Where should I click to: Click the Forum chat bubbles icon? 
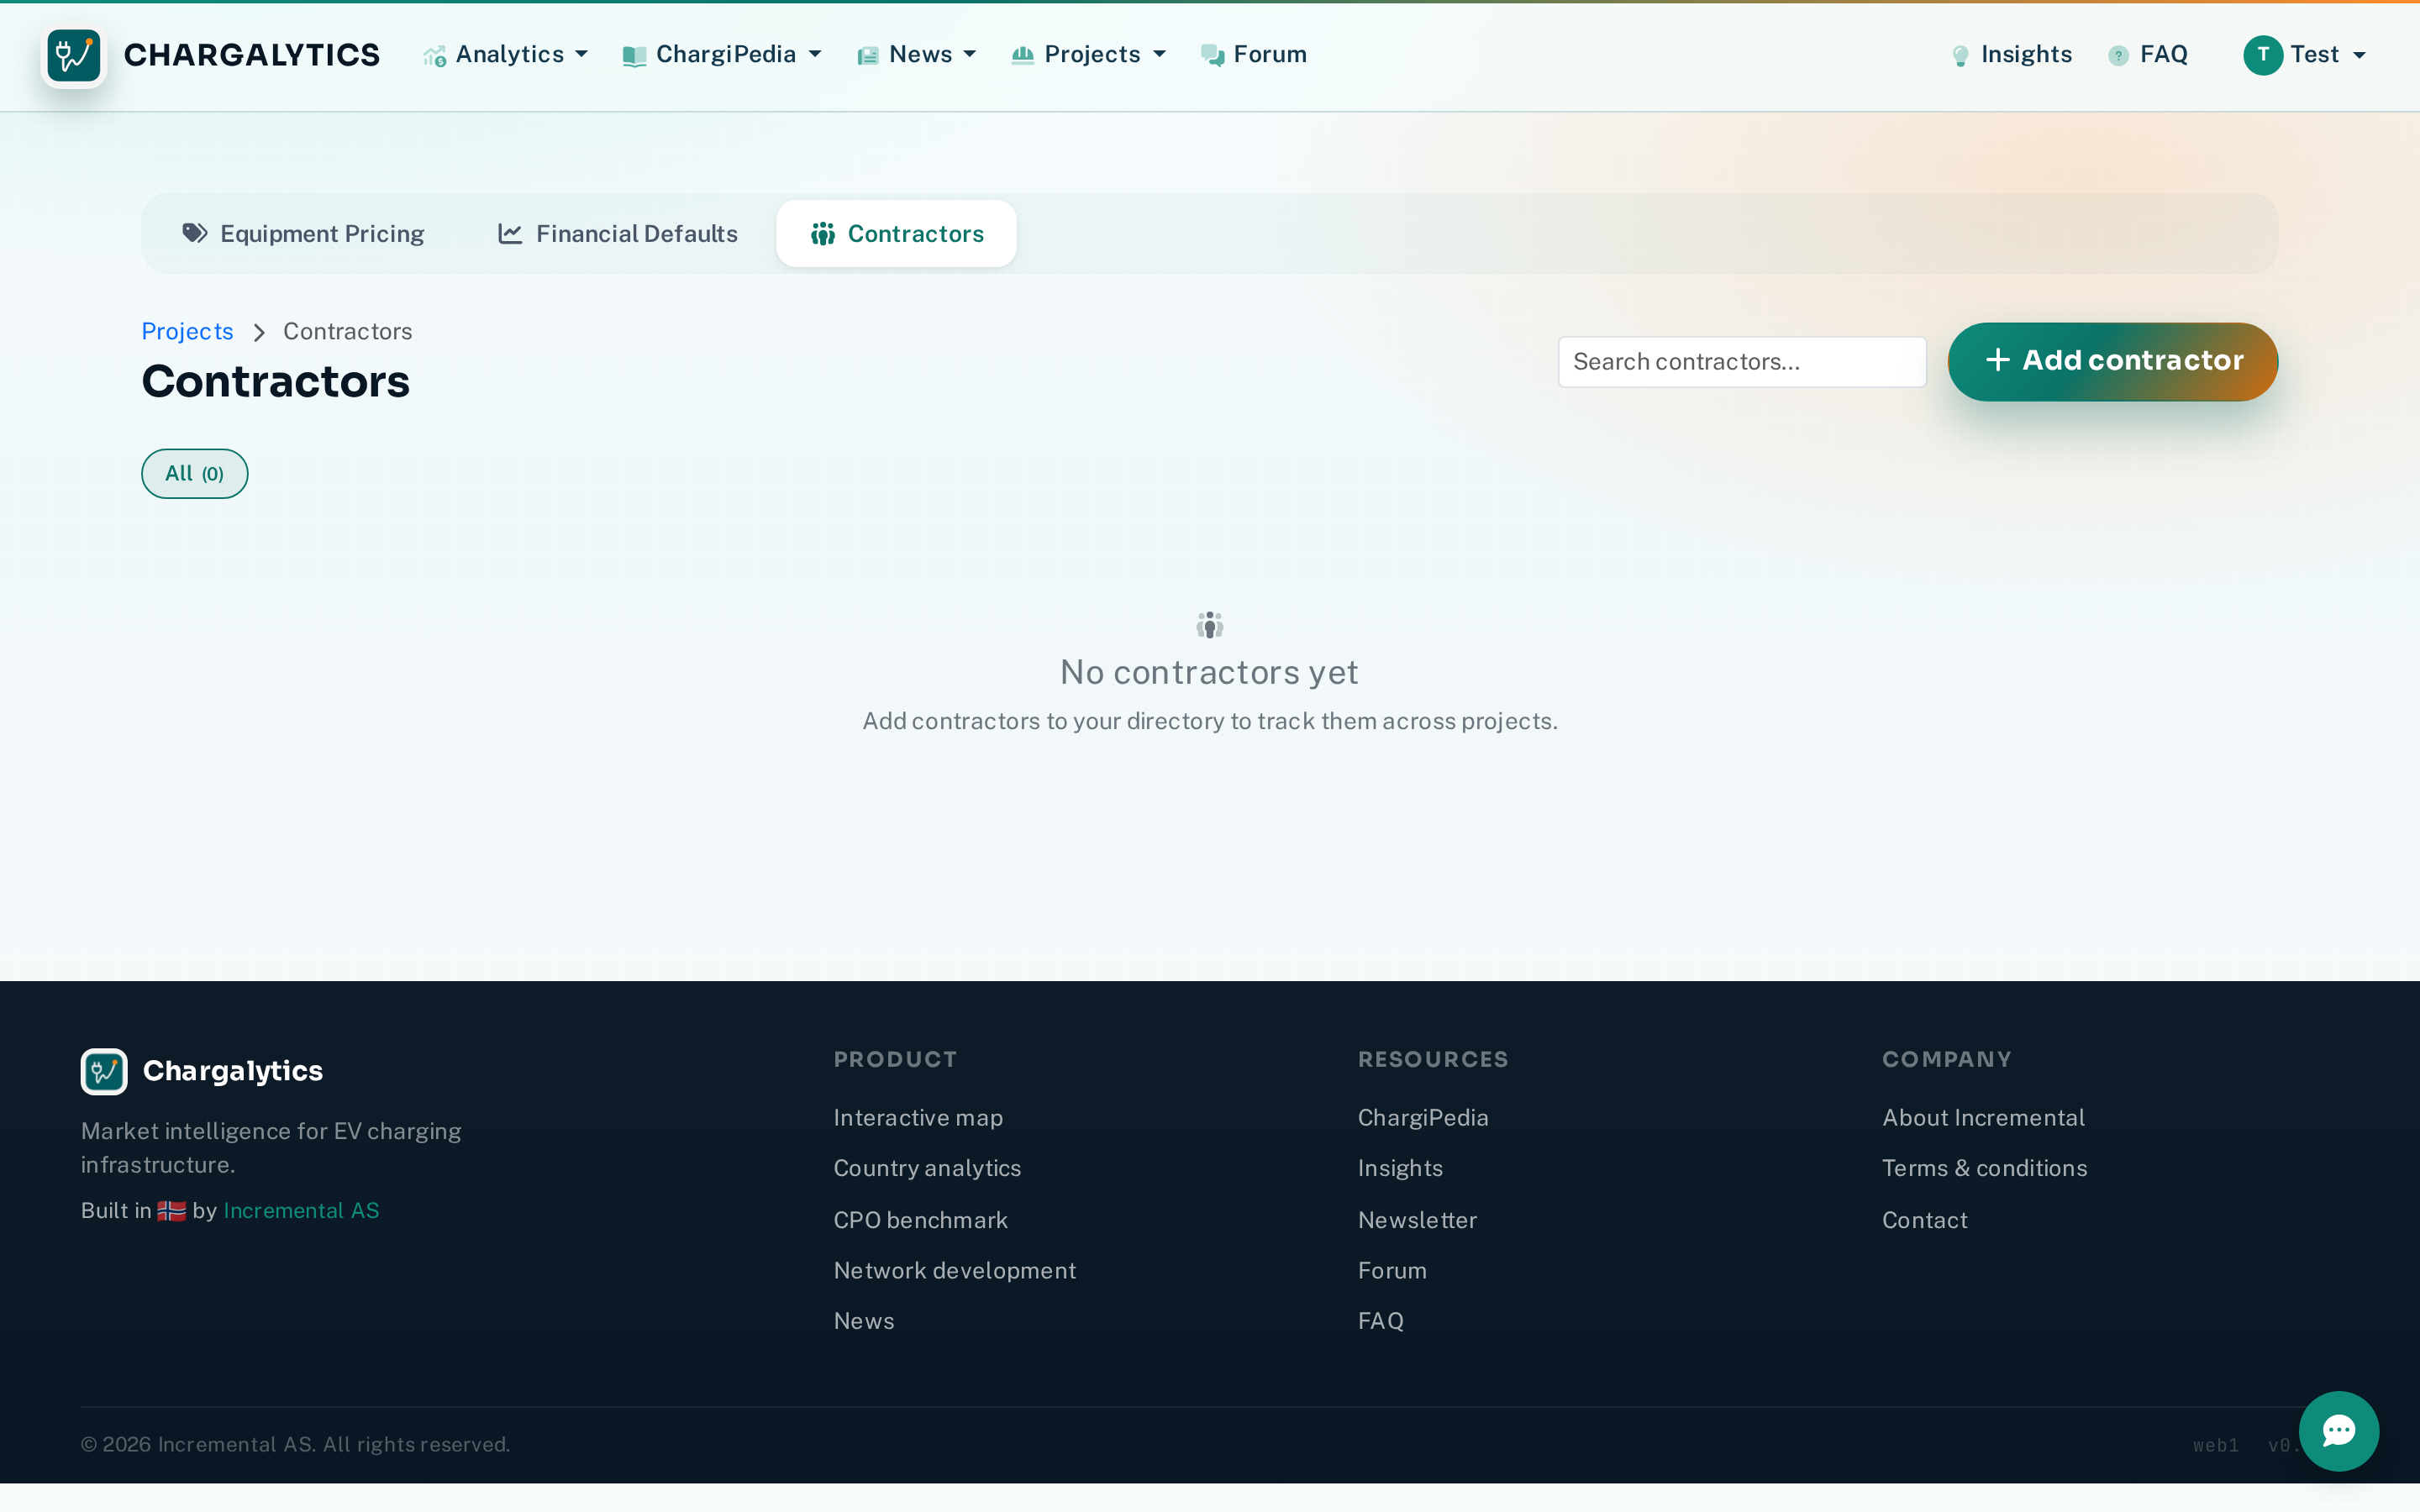(x=1212, y=56)
